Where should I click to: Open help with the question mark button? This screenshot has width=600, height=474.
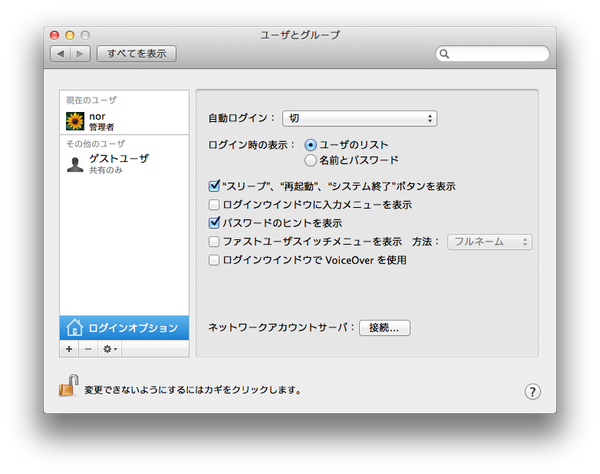point(532,391)
